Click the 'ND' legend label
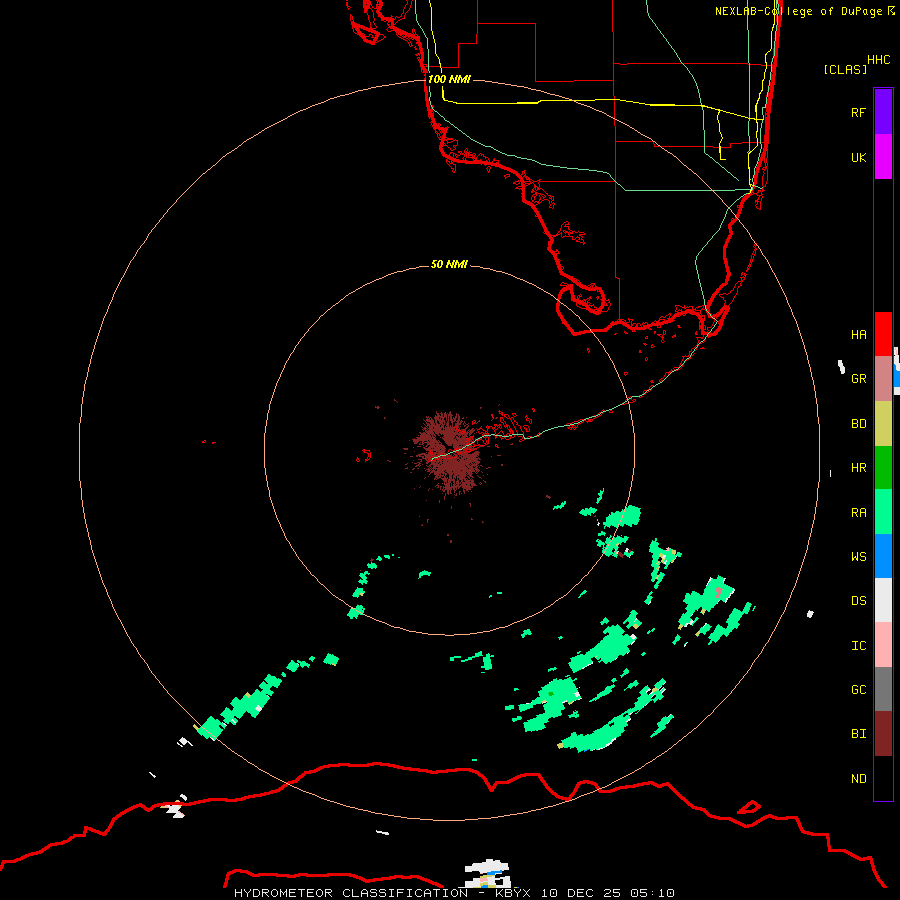 (x=858, y=779)
